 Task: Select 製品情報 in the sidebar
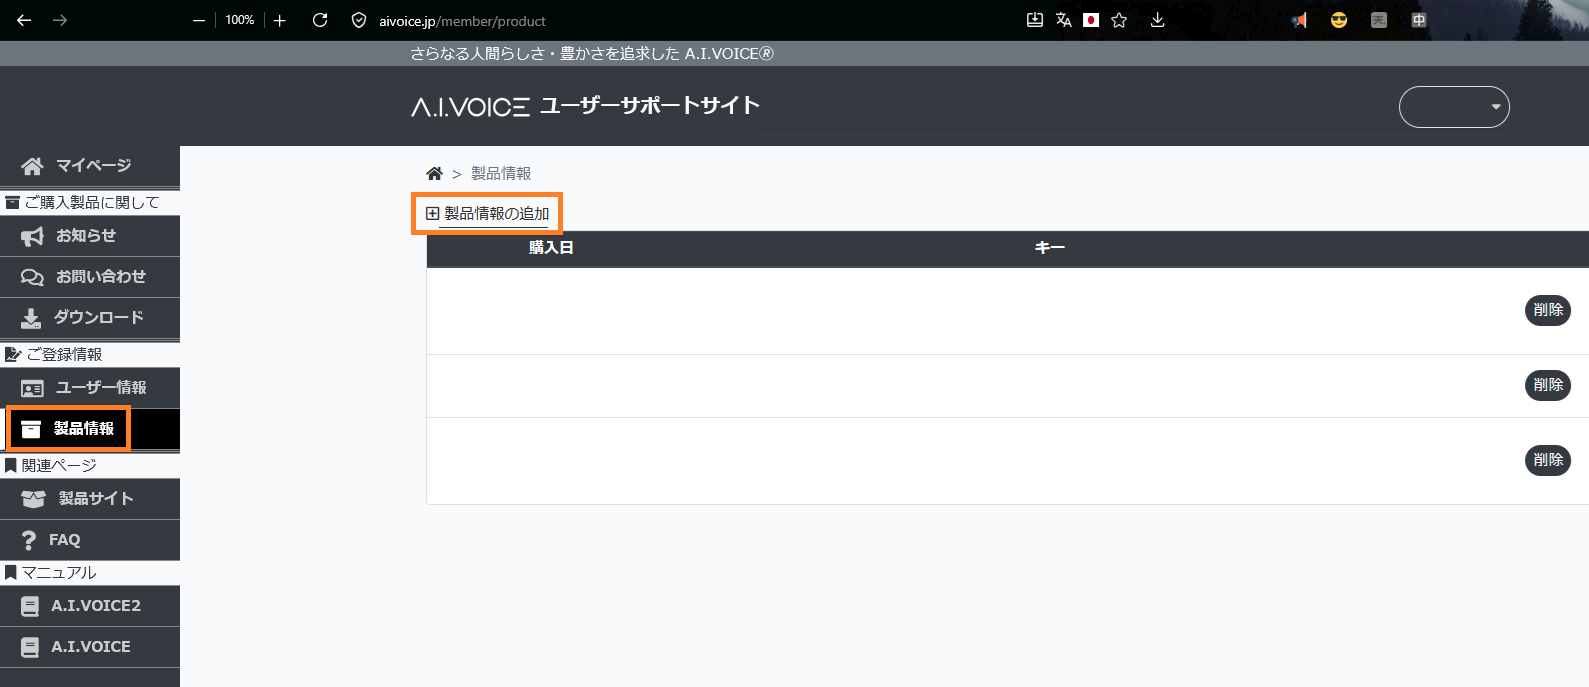90,429
